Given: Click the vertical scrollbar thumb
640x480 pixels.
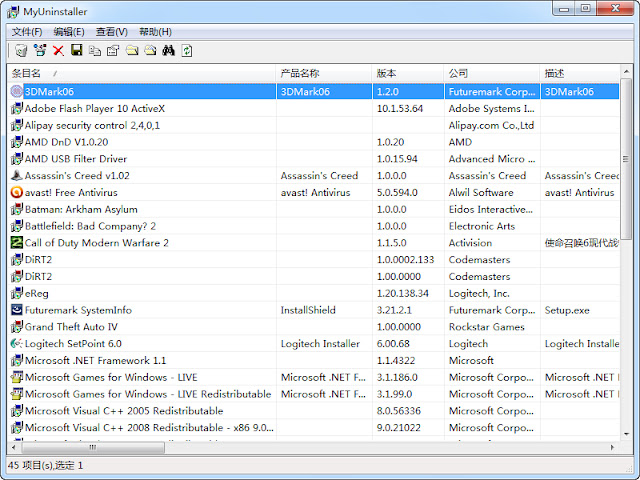Looking at the screenshot, I should click(626, 159).
